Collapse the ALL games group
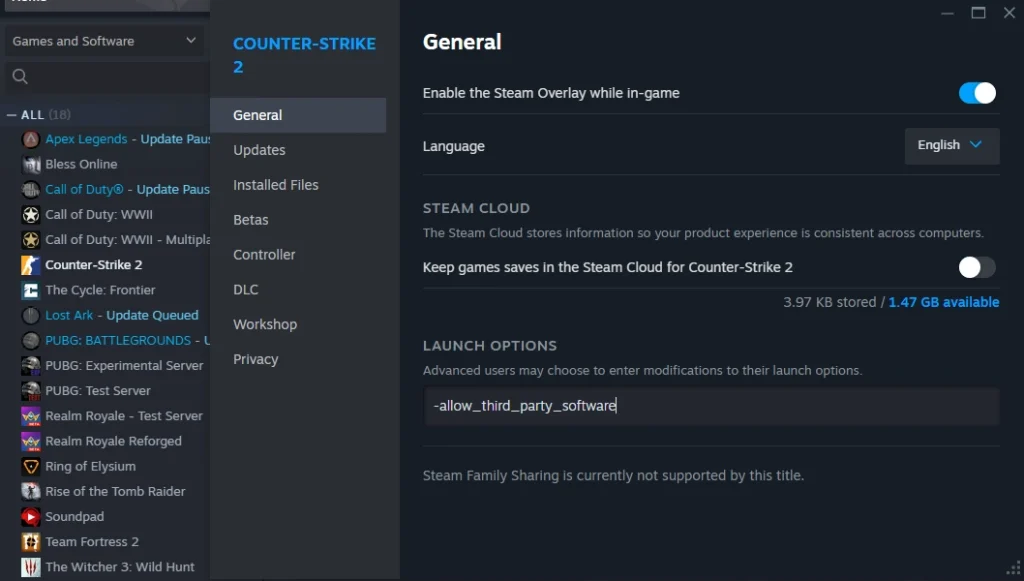Viewport: 1024px width, 581px height. tap(10, 114)
